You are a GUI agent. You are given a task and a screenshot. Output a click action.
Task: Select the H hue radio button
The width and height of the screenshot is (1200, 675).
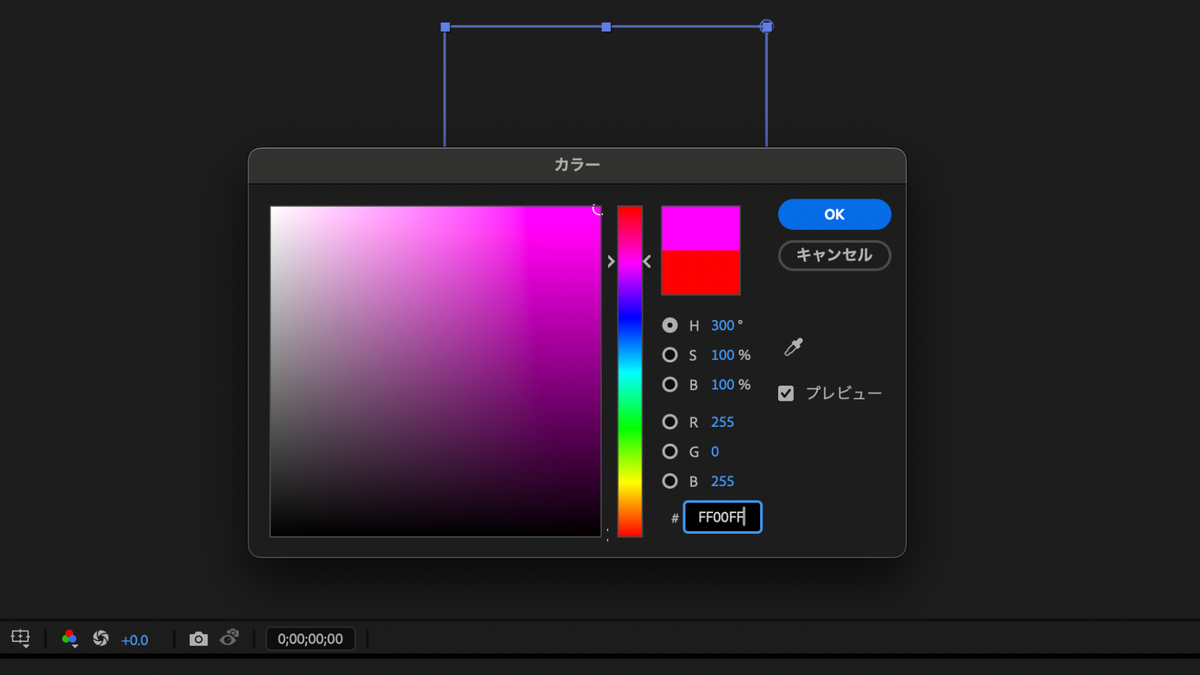[x=670, y=325]
